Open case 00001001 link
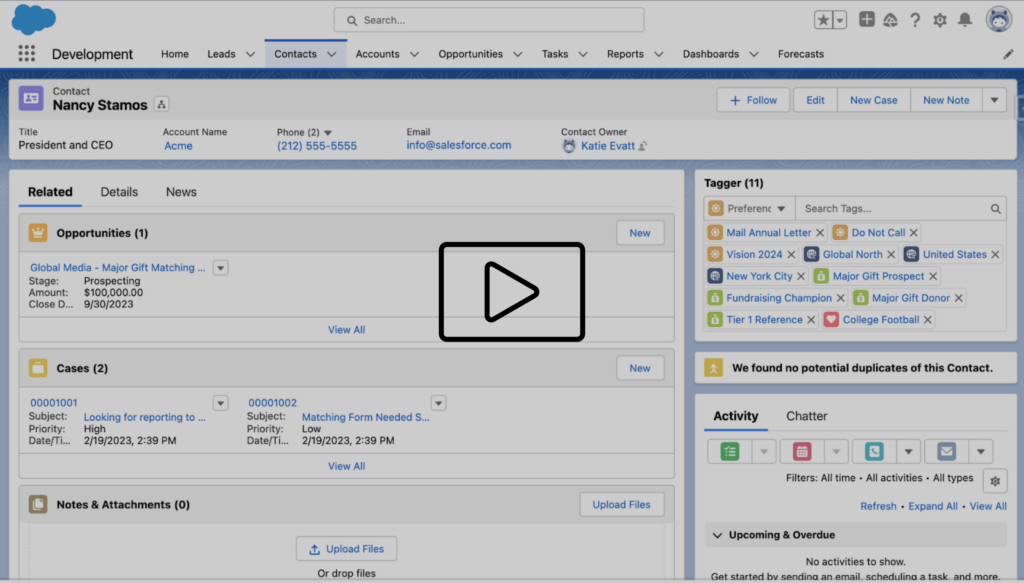The image size is (1024, 583). [54, 403]
